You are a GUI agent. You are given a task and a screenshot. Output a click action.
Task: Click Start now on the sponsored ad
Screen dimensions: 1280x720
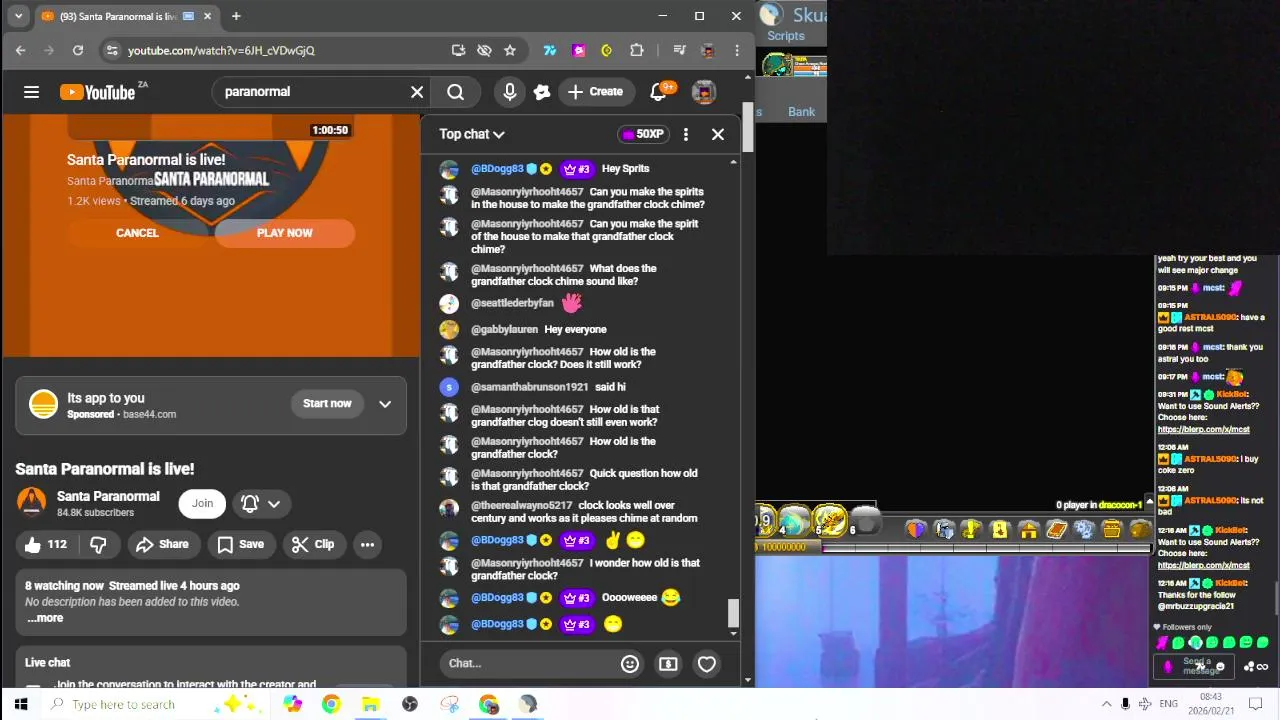click(x=327, y=404)
